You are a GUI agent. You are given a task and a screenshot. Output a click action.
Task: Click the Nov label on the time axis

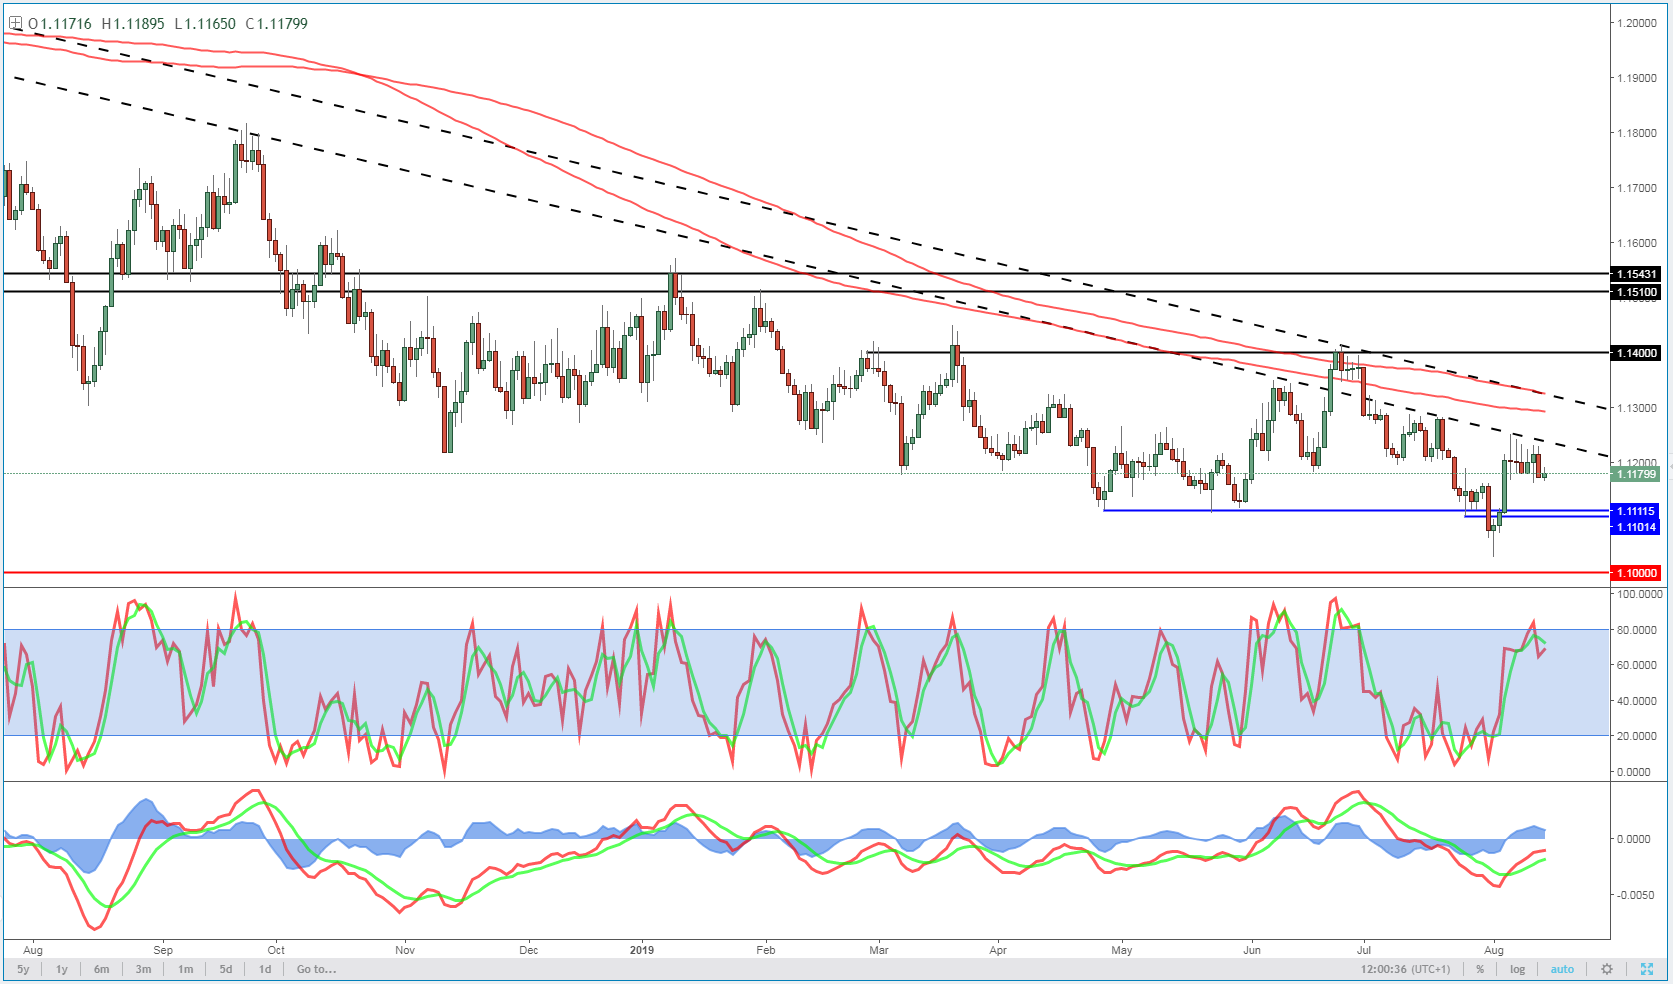point(405,950)
